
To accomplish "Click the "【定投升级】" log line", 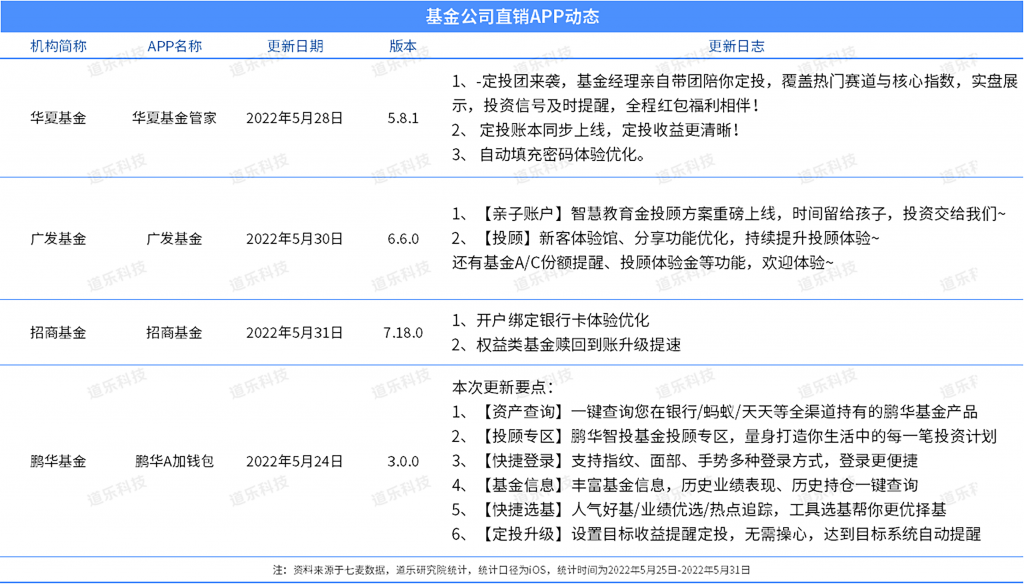I will pyautogui.click(x=716, y=534).
